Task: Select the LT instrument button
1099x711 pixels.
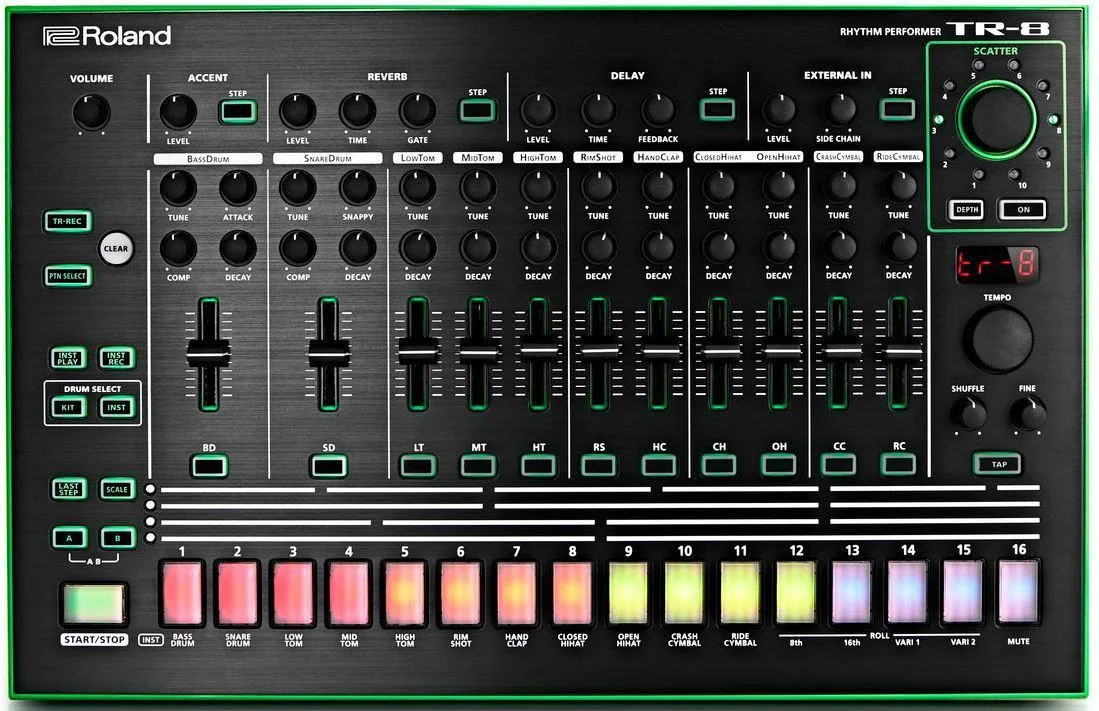Action: [x=418, y=465]
